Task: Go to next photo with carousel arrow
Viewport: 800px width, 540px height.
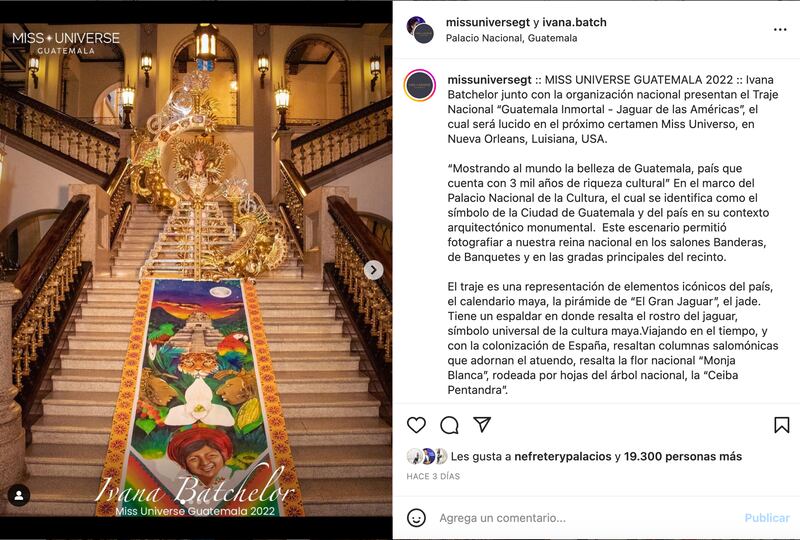Action: [x=373, y=269]
